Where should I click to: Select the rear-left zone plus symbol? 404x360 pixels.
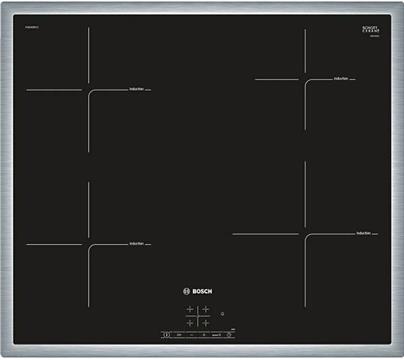coord(190,309)
